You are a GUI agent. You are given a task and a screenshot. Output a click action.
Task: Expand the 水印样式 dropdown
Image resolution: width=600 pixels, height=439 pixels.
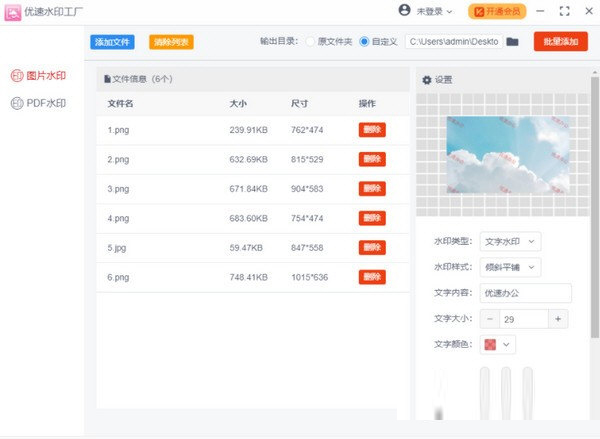click(510, 267)
